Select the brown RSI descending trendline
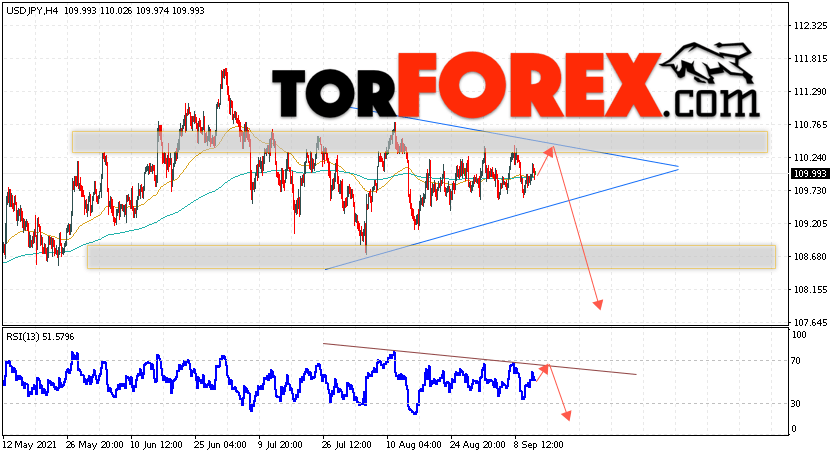The width and height of the screenshot is (834, 456). coord(480,359)
